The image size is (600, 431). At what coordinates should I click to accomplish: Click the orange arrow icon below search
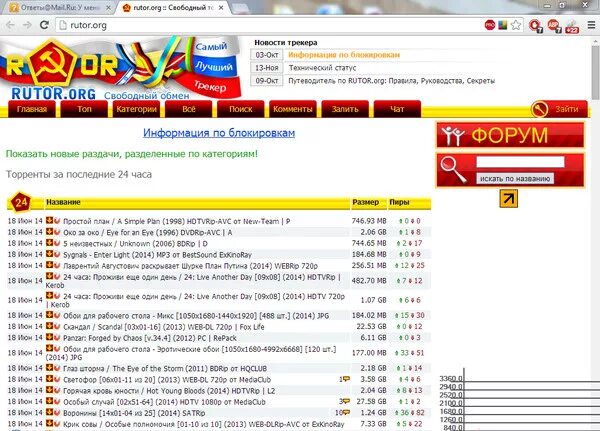click(509, 199)
